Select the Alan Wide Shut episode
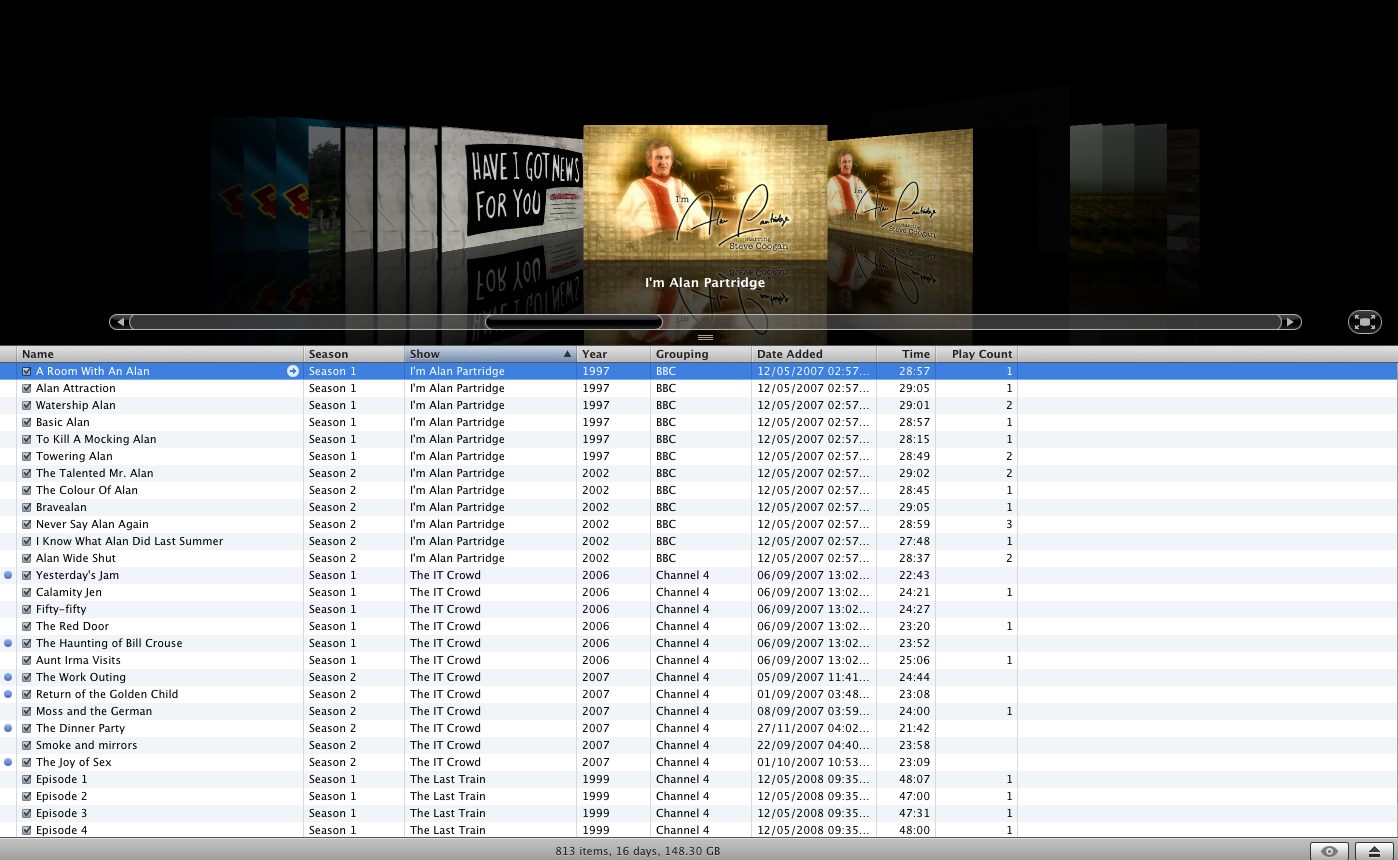The height and width of the screenshot is (860, 1398). coord(699,558)
